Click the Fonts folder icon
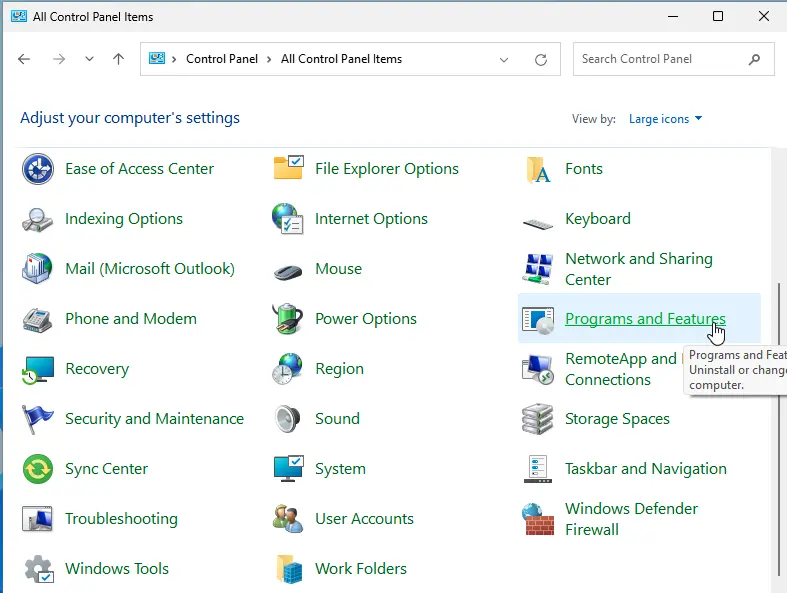 coord(538,169)
